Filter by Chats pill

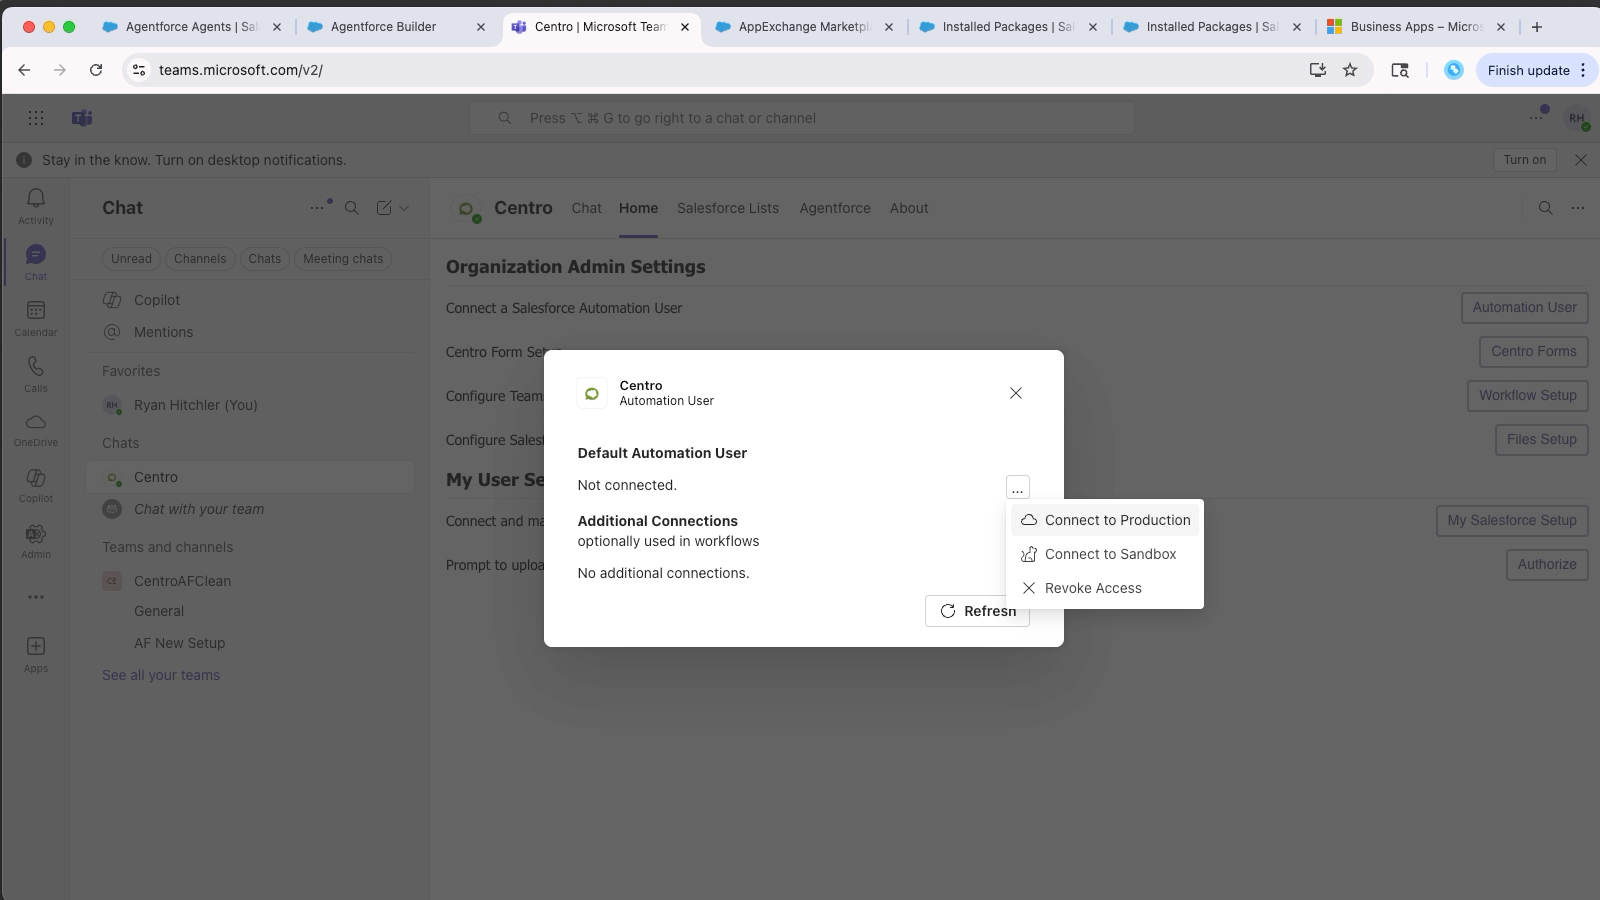coord(264,259)
